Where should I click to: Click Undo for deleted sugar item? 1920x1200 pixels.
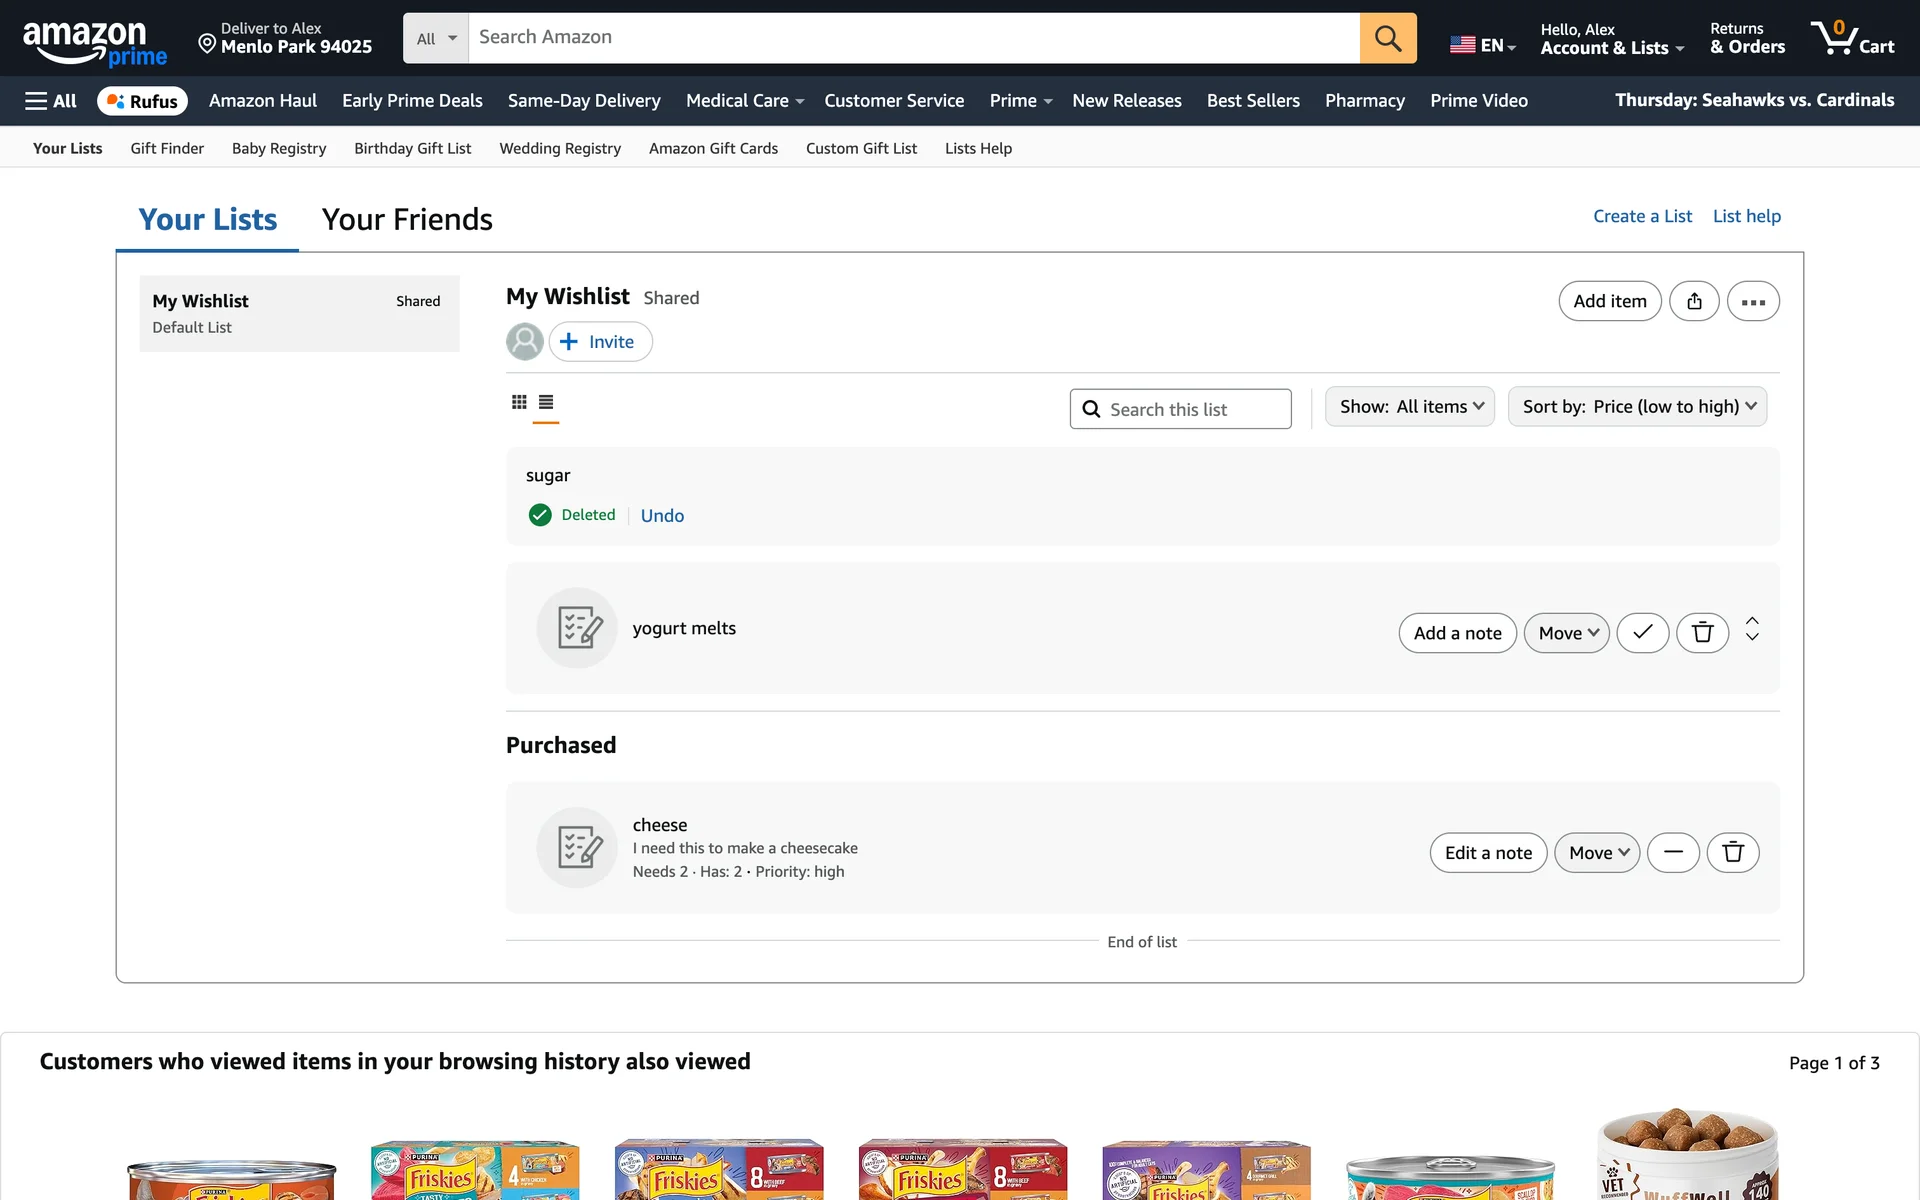(x=662, y=516)
